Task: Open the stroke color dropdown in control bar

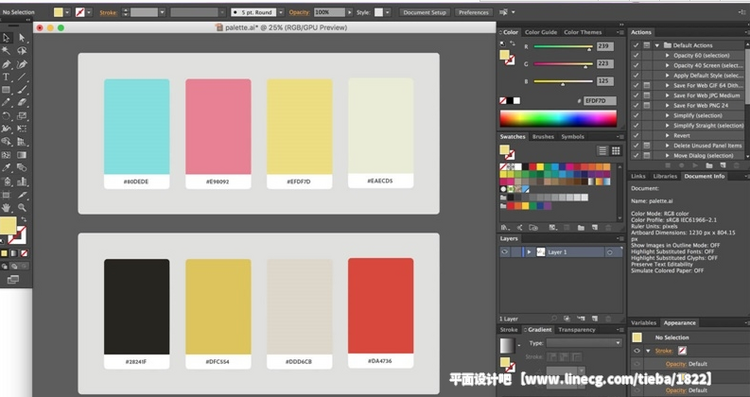Action: pyautogui.click(x=89, y=12)
